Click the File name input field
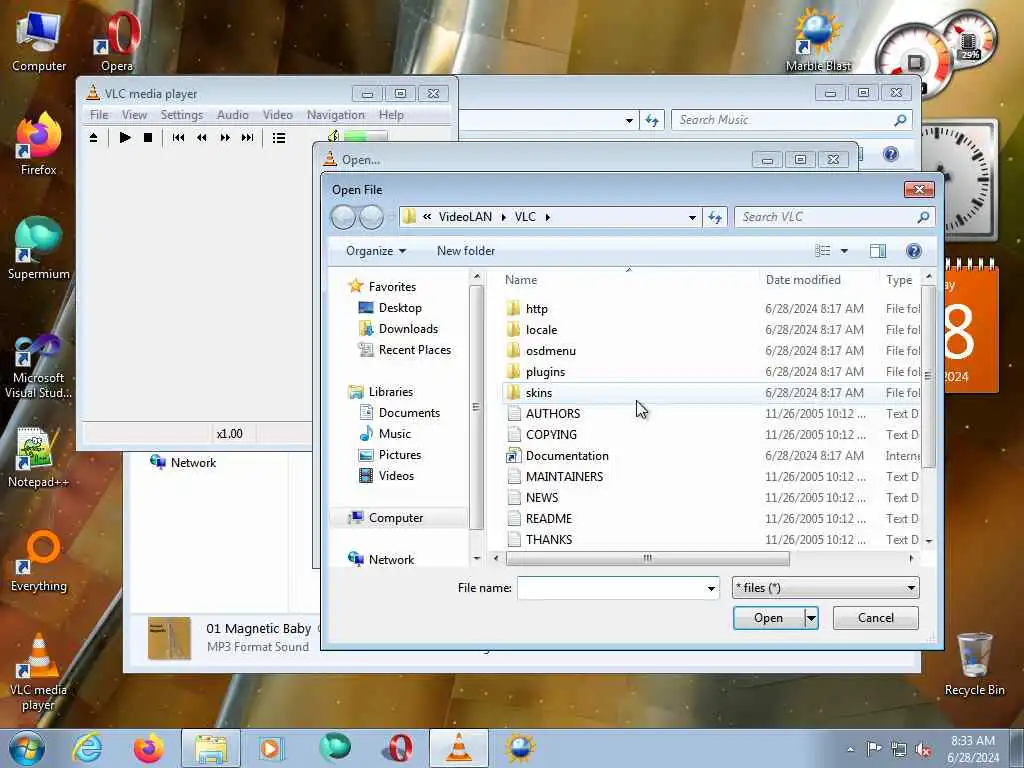Image resolution: width=1024 pixels, height=768 pixels. point(611,588)
